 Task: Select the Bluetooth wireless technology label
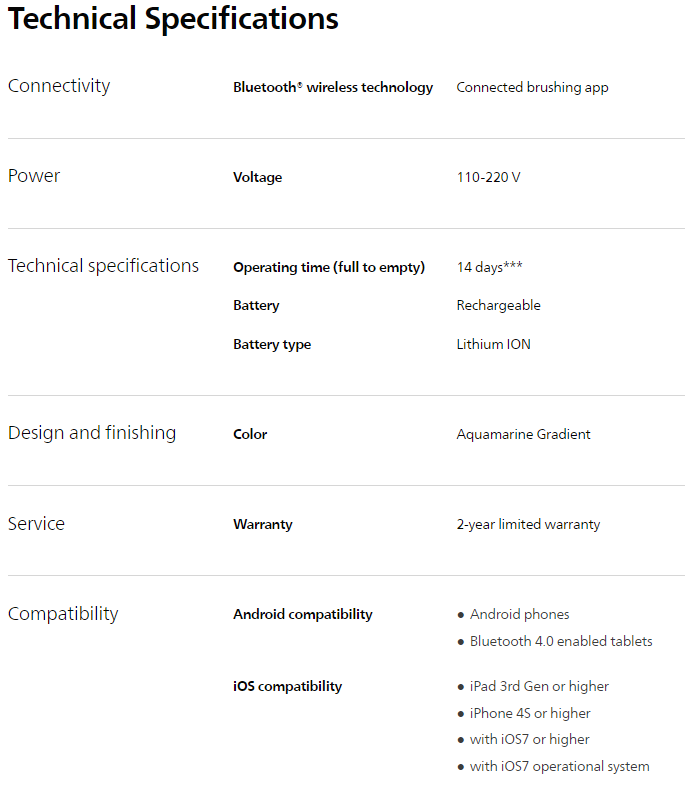click(x=333, y=87)
